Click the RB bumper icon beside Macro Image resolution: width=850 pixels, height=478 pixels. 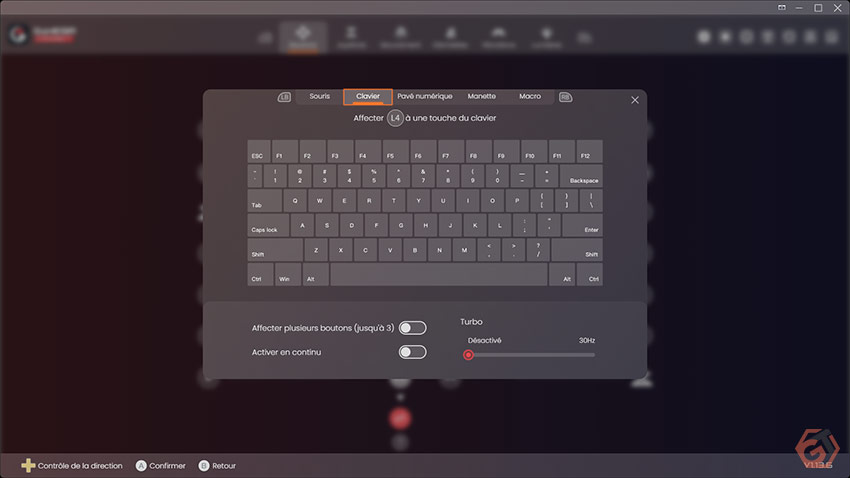tap(565, 97)
